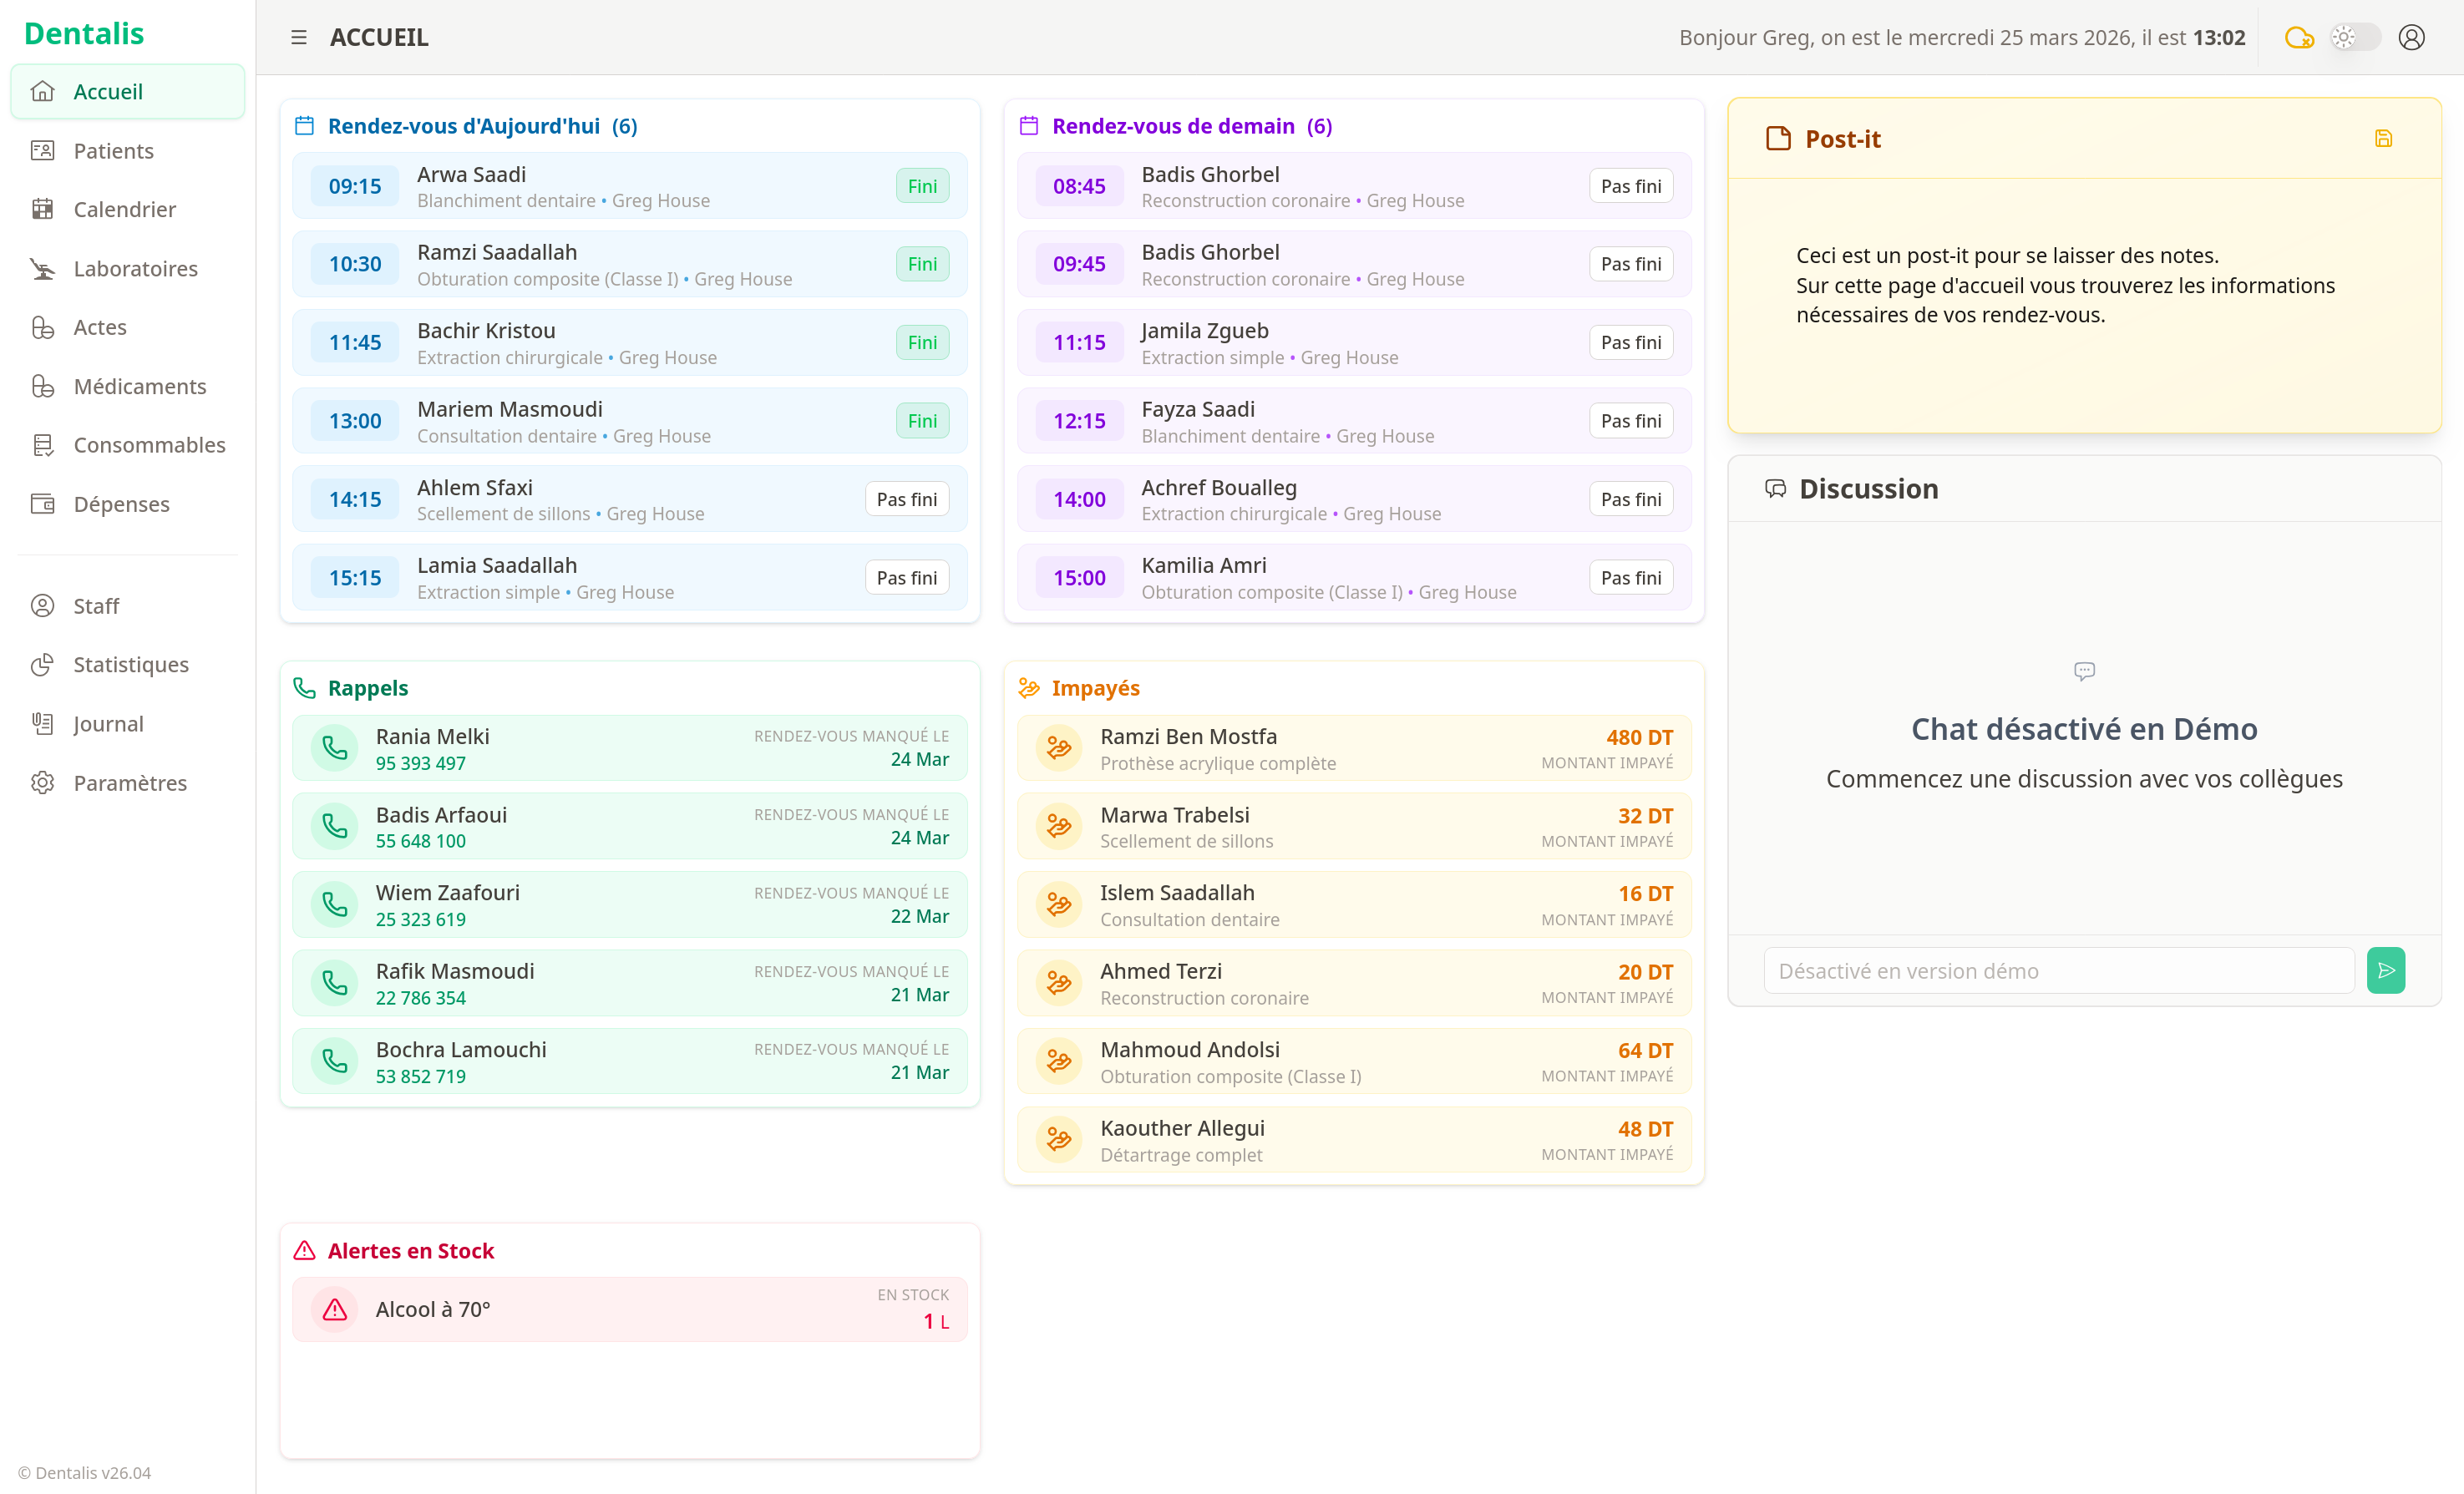Open the user account profile icon
Viewport: 2464px width, 1494px height.
coord(2411,38)
